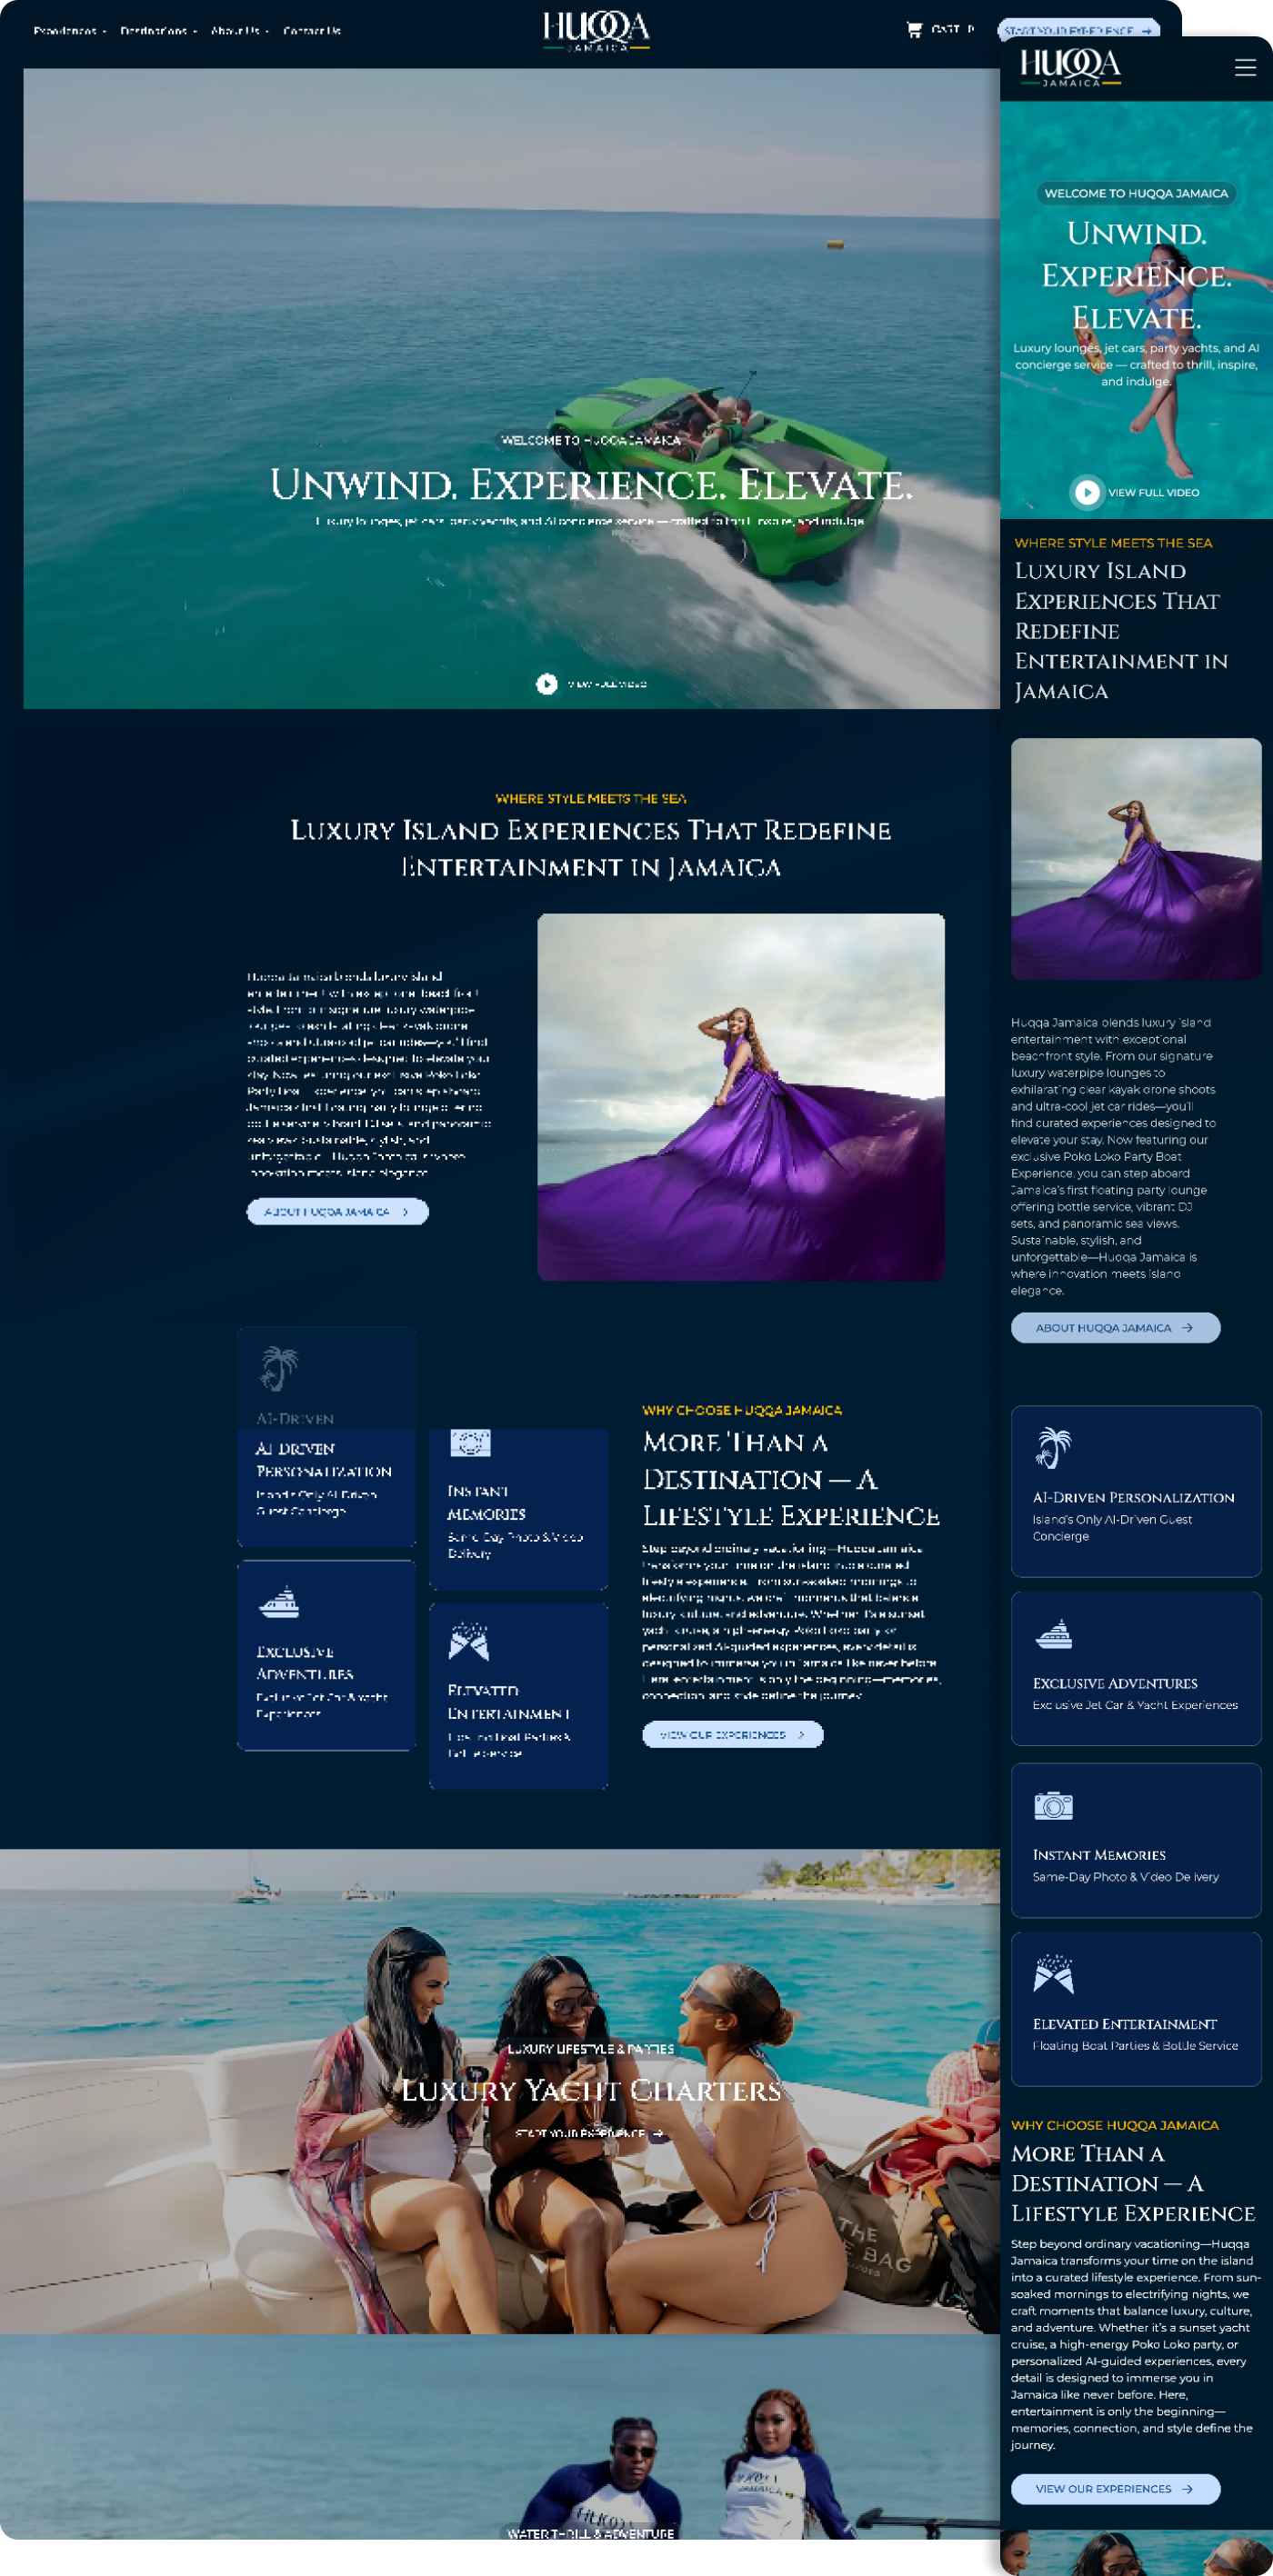The image size is (1273, 2576).
Task: Open the hamburger menu in mobile view
Action: coord(1245,67)
